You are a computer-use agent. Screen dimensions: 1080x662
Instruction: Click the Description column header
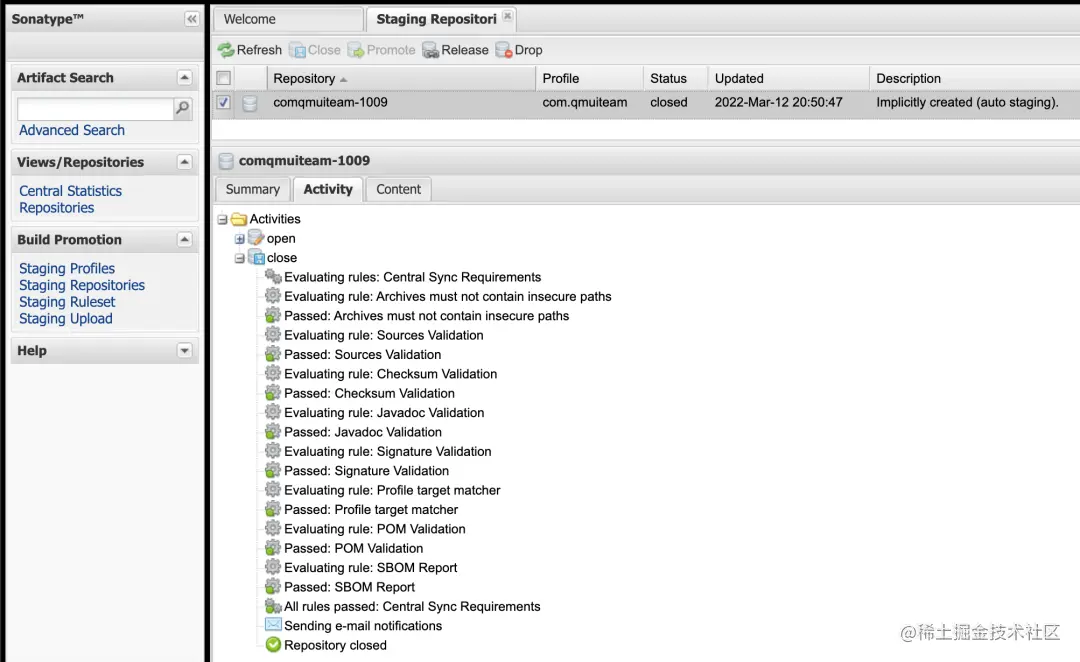click(x=975, y=79)
